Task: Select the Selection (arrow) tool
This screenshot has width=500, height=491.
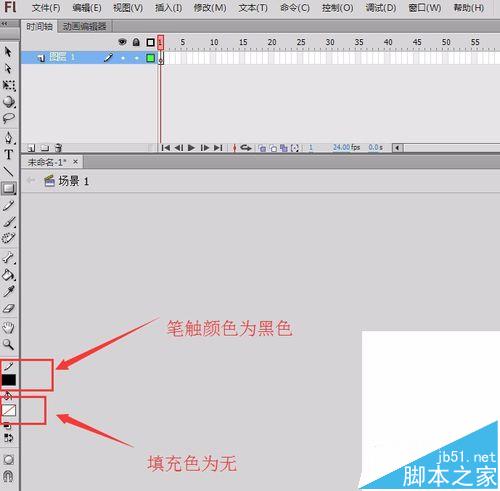Action: click(8, 52)
